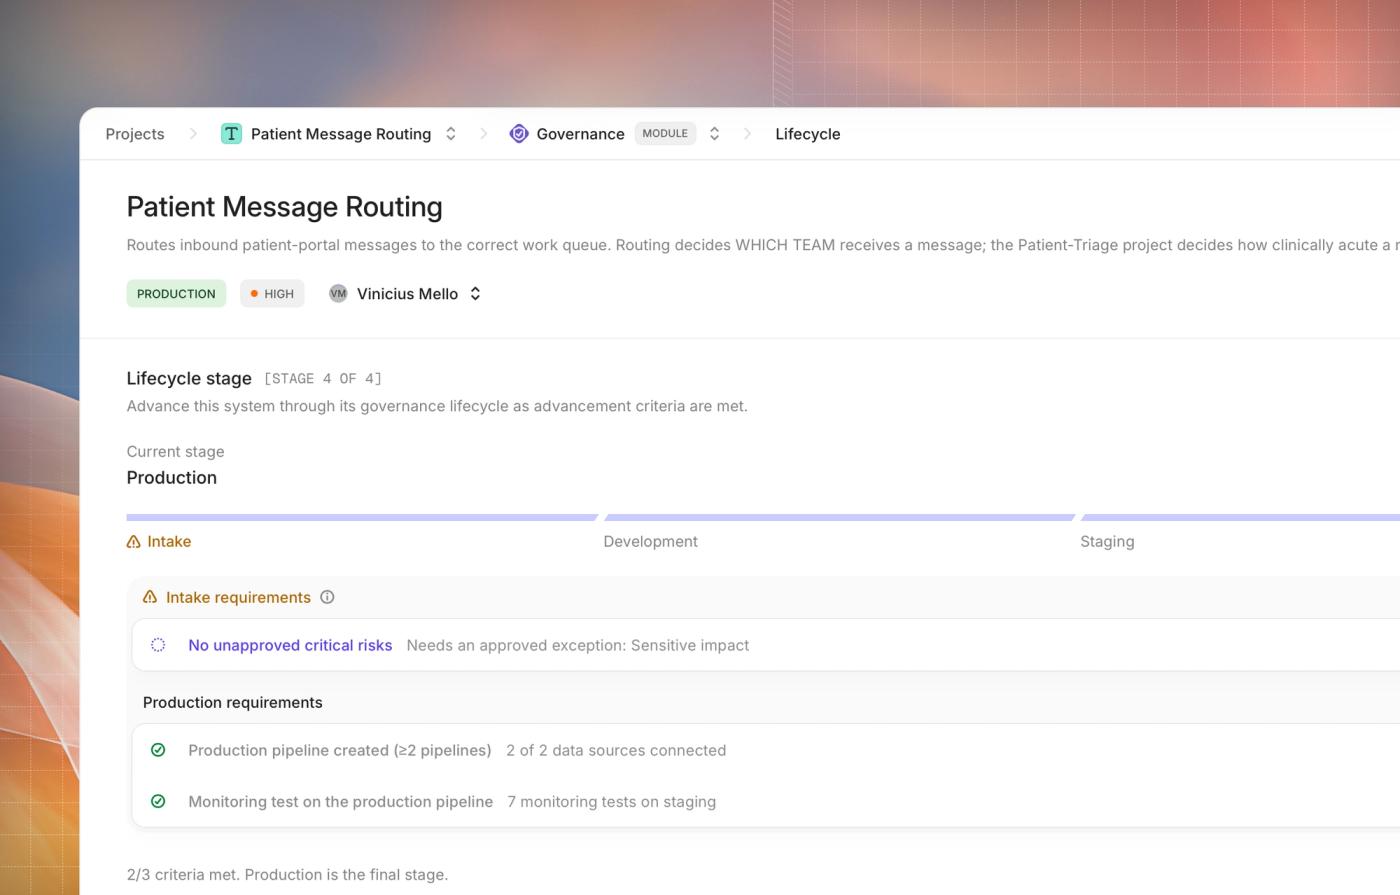Open the Governance module switcher chevrons
The image size is (1400, 895).
(x=714, y=134)
